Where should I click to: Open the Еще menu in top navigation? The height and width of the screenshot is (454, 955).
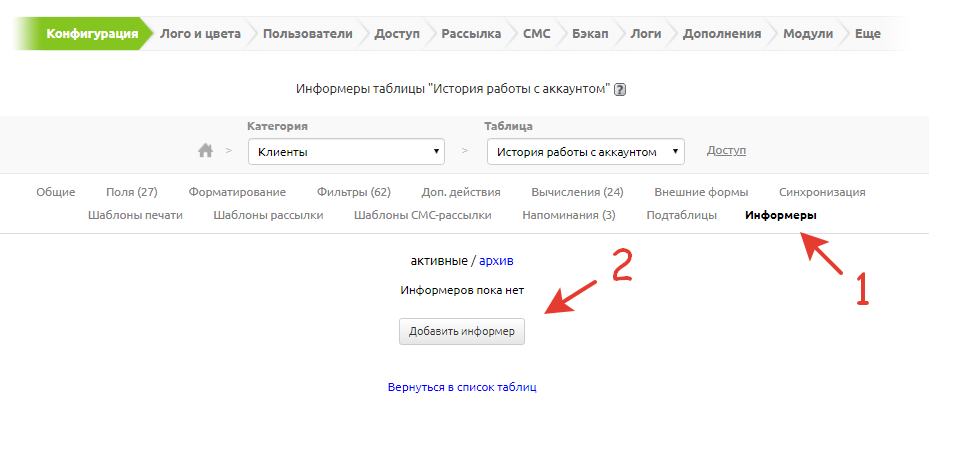pos(867,33)
